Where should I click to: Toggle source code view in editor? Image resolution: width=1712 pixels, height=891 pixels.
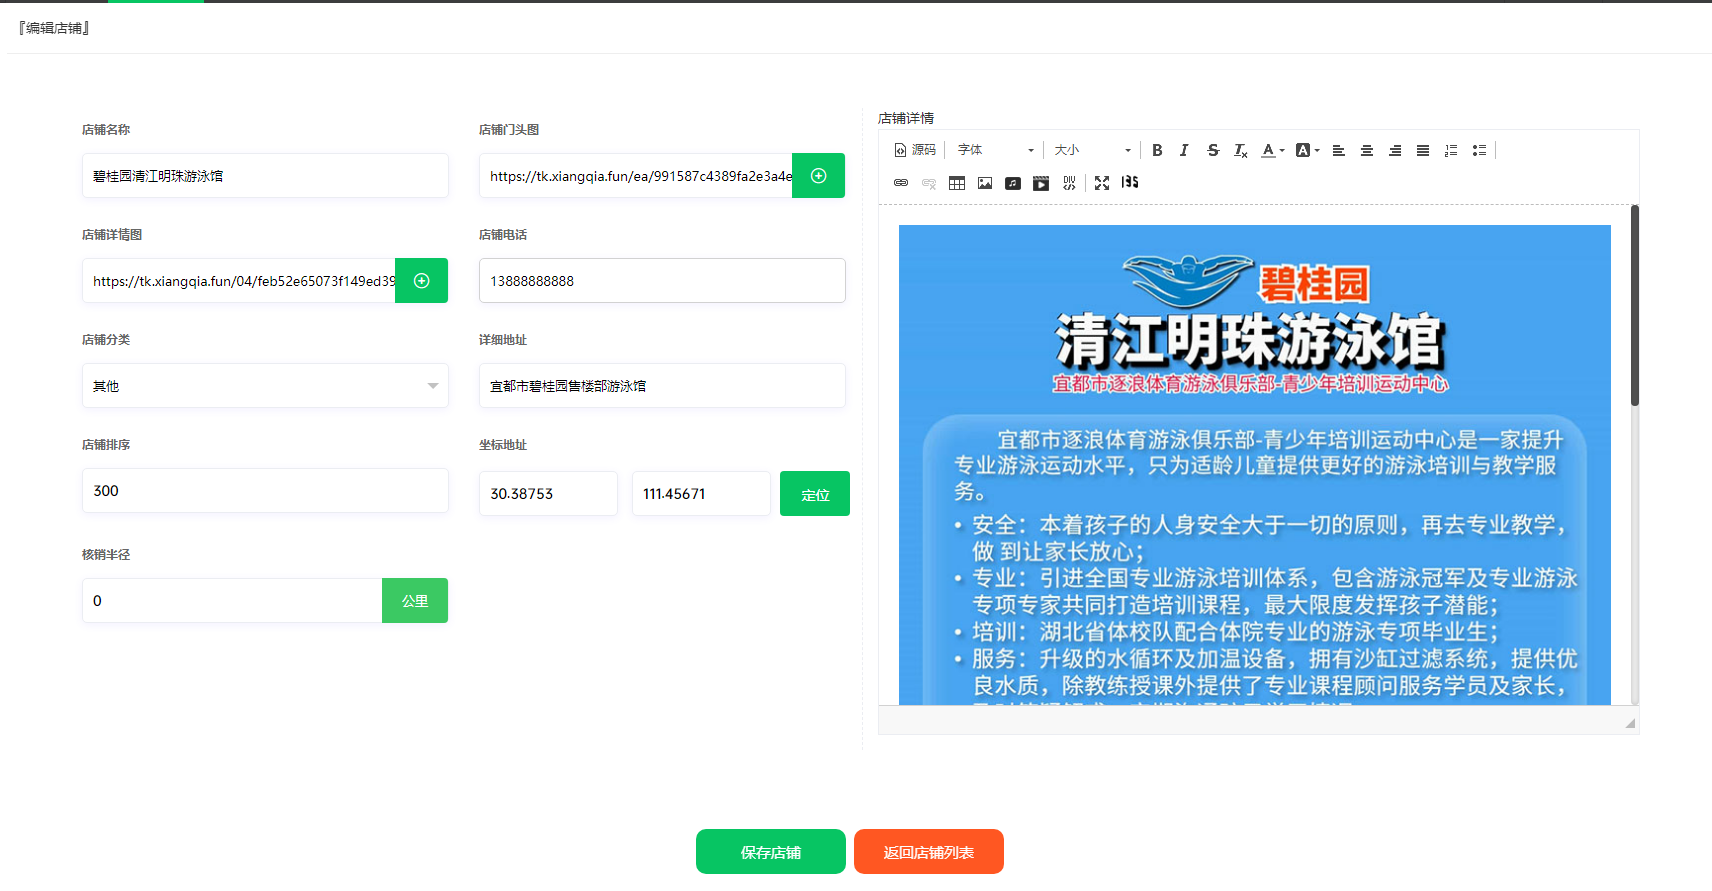click(x=915, y=150)
